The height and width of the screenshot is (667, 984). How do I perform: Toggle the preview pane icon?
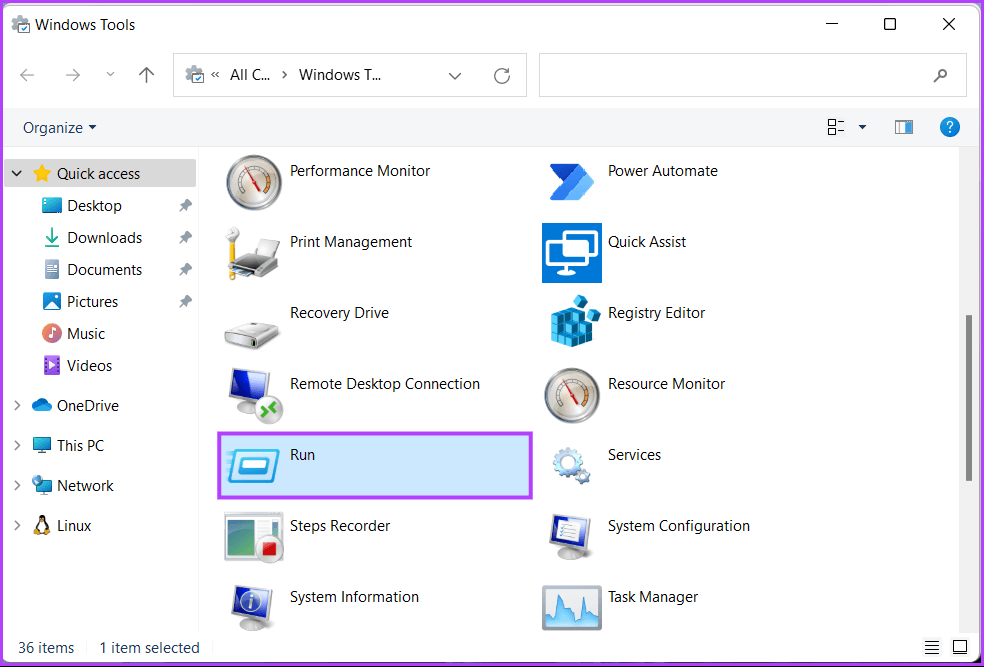coord(904,127)
